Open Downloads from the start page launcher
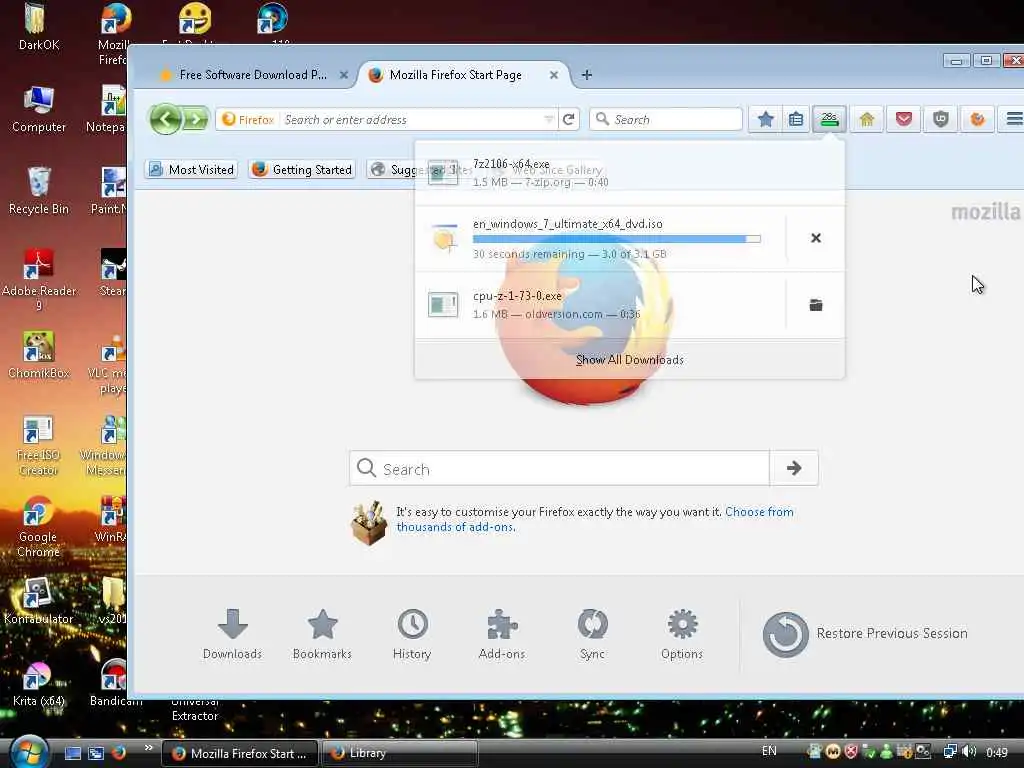This screenshot has width=1024, height=768. pyautogui.click(x=232, y=635)
